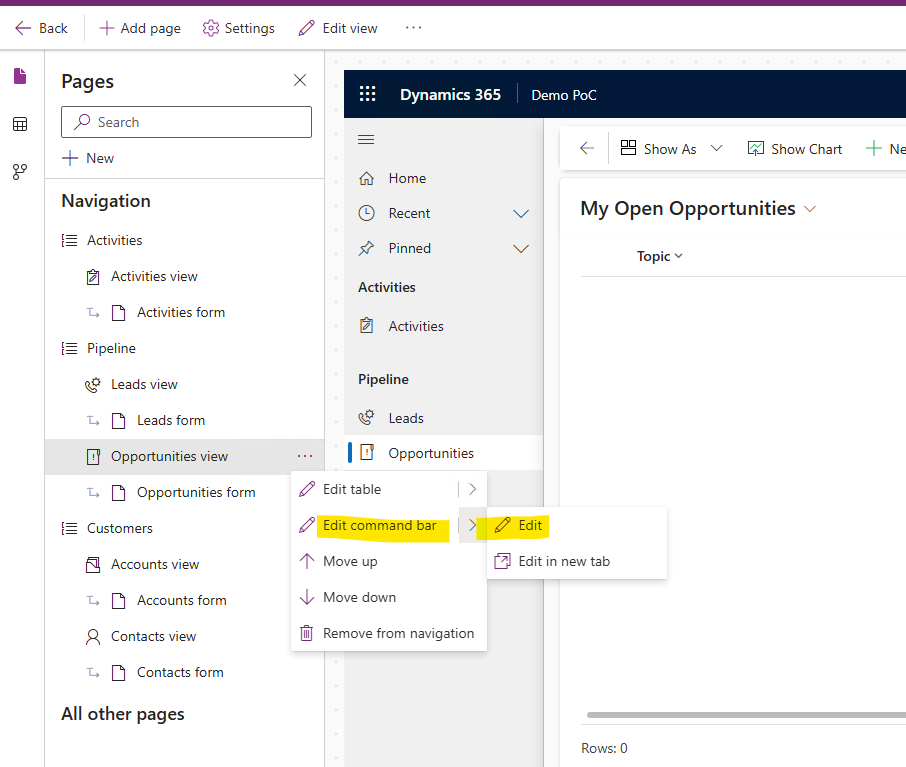Open Opportunities view more options ellipsis
This screenshot has height=767, width=906.
click(305, 457)
